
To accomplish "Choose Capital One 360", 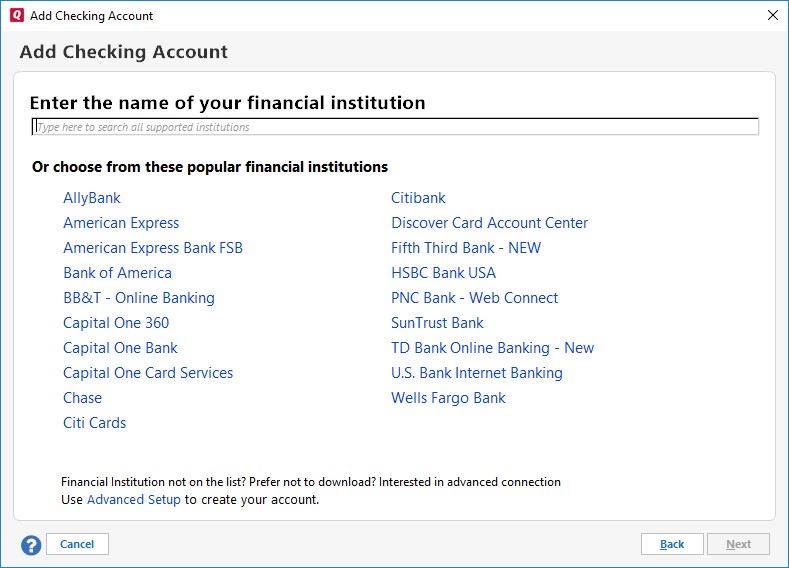I will pyautogui.click(x=116, y=323).
